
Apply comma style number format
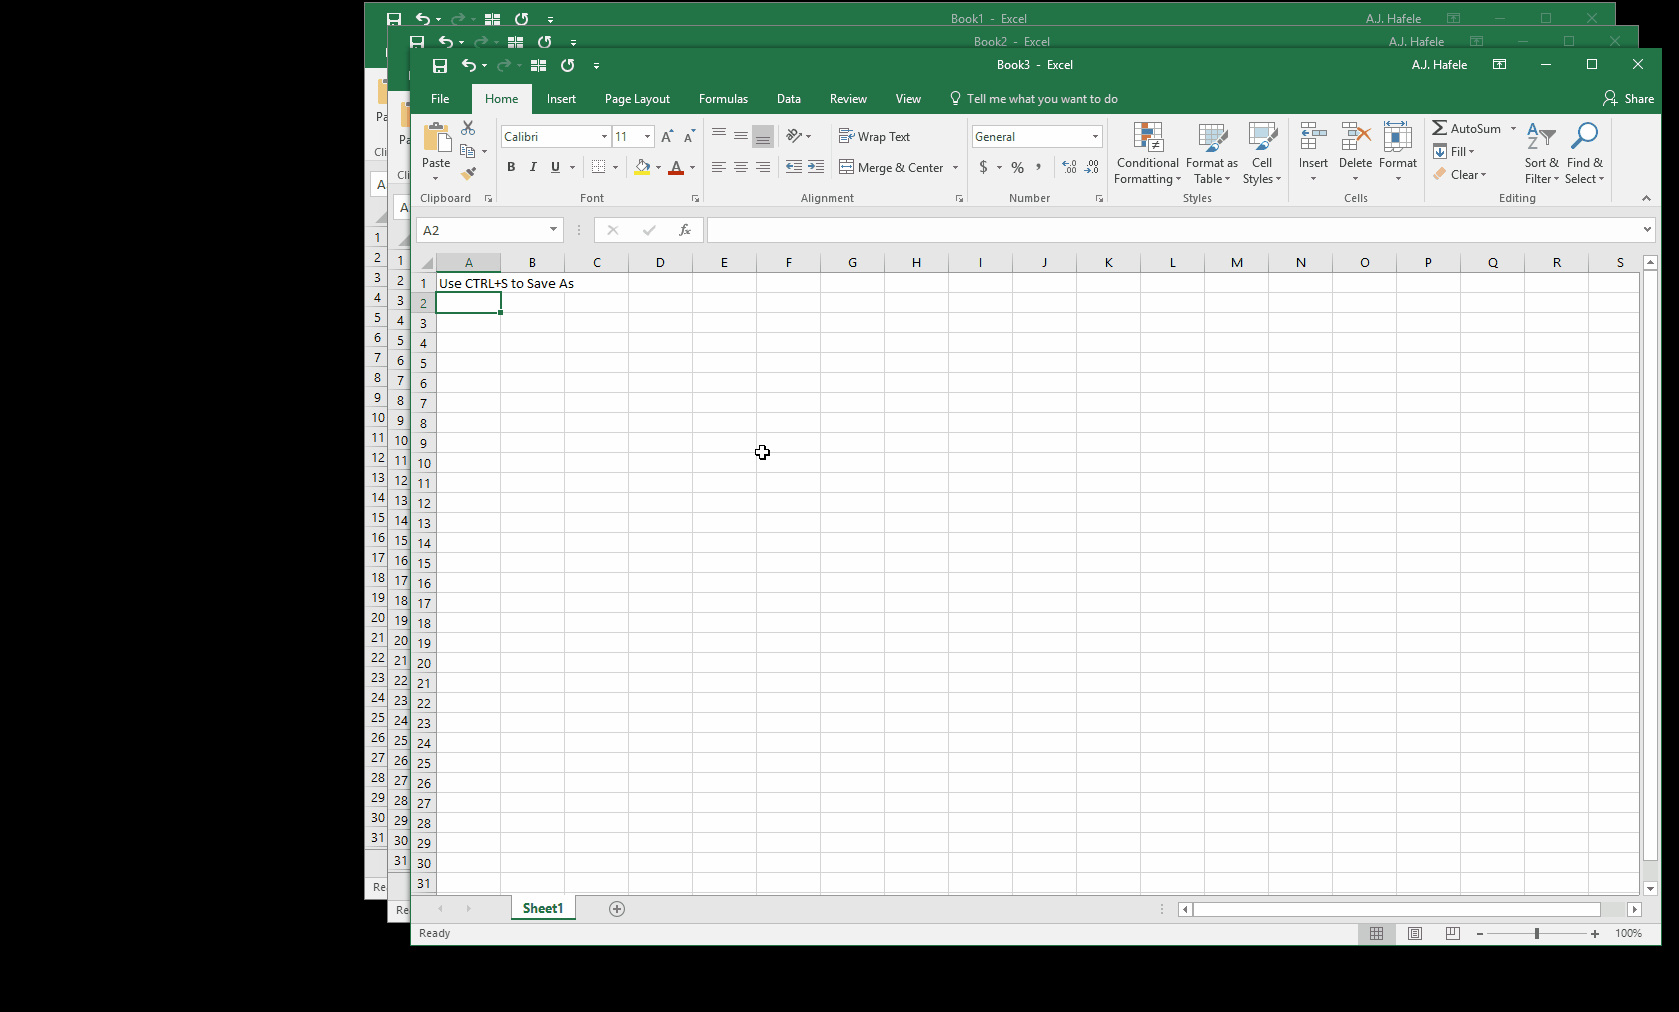point(1039,167)
